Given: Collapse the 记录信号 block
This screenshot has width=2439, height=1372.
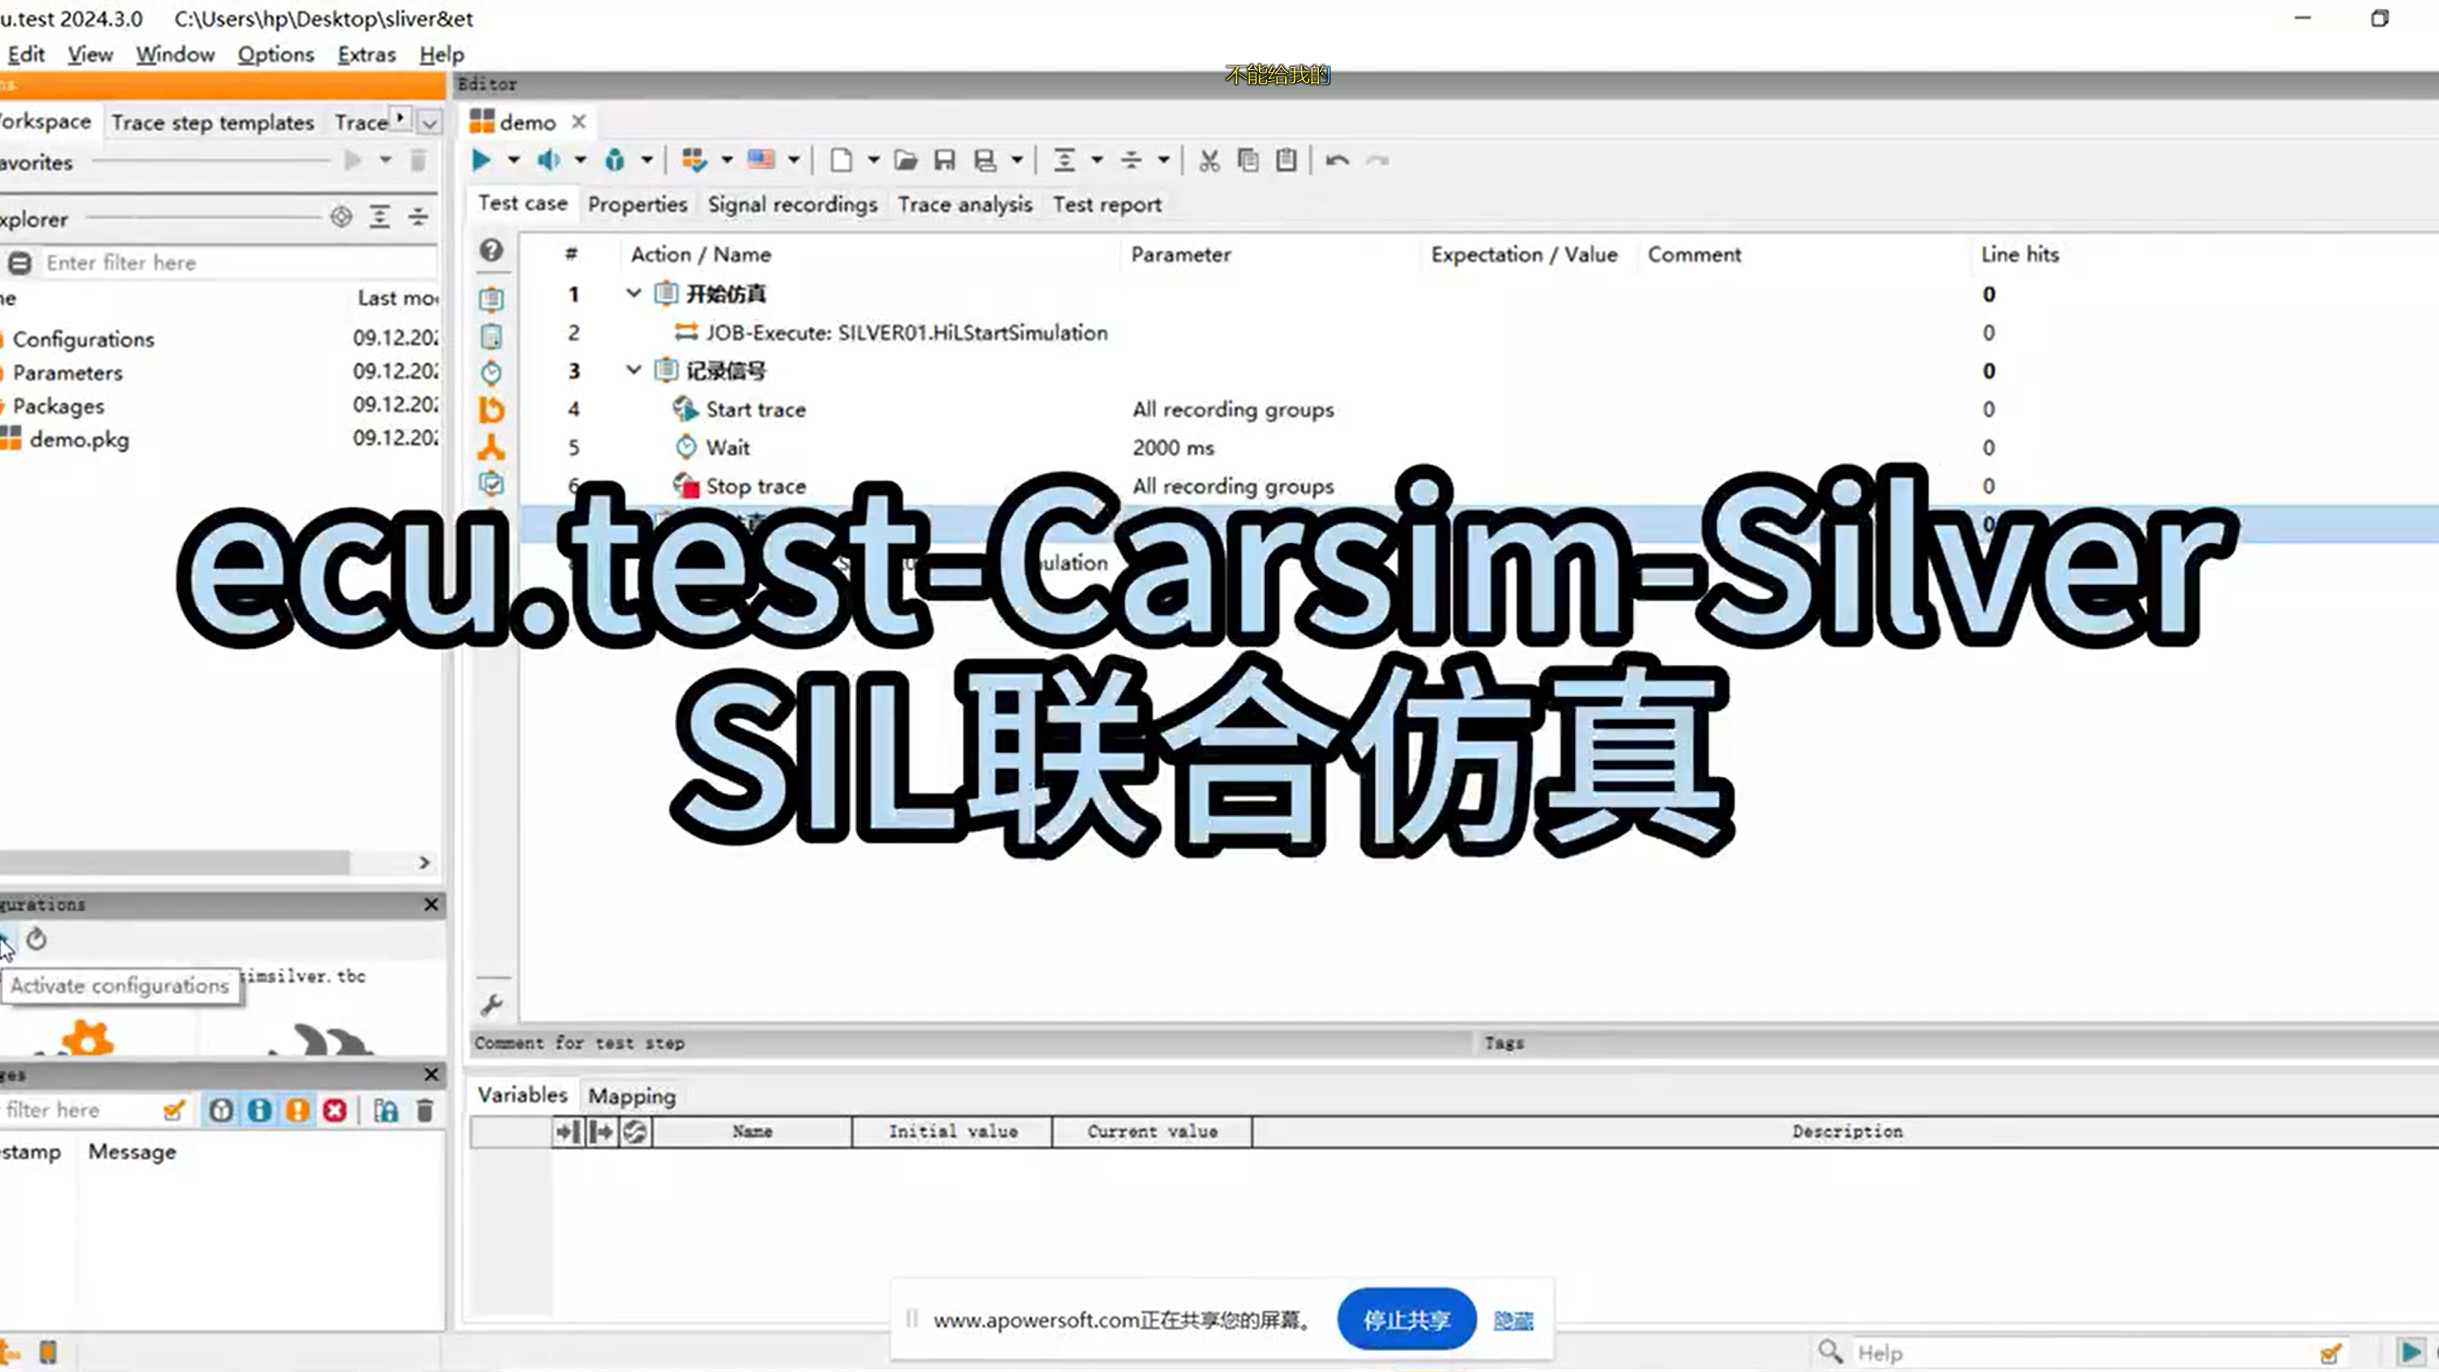Looking at the screenshot, I should tap(633, 370).
